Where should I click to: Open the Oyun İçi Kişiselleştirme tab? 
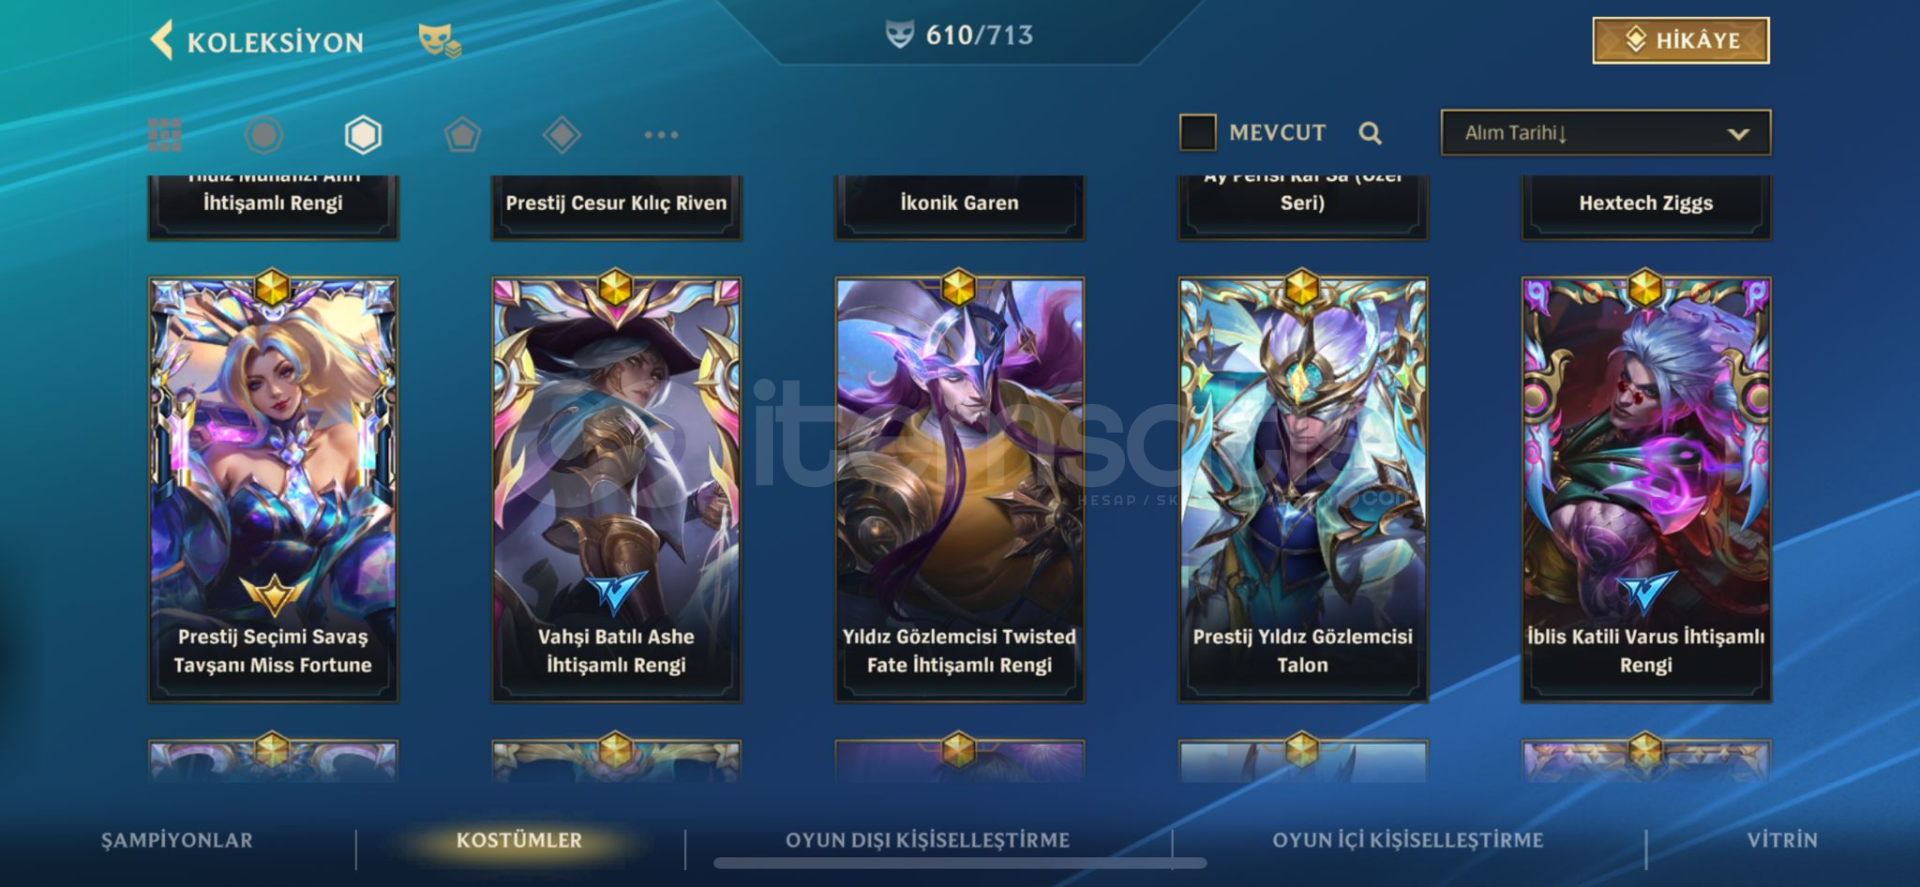pyautogui.click(x=1407, y=840)
